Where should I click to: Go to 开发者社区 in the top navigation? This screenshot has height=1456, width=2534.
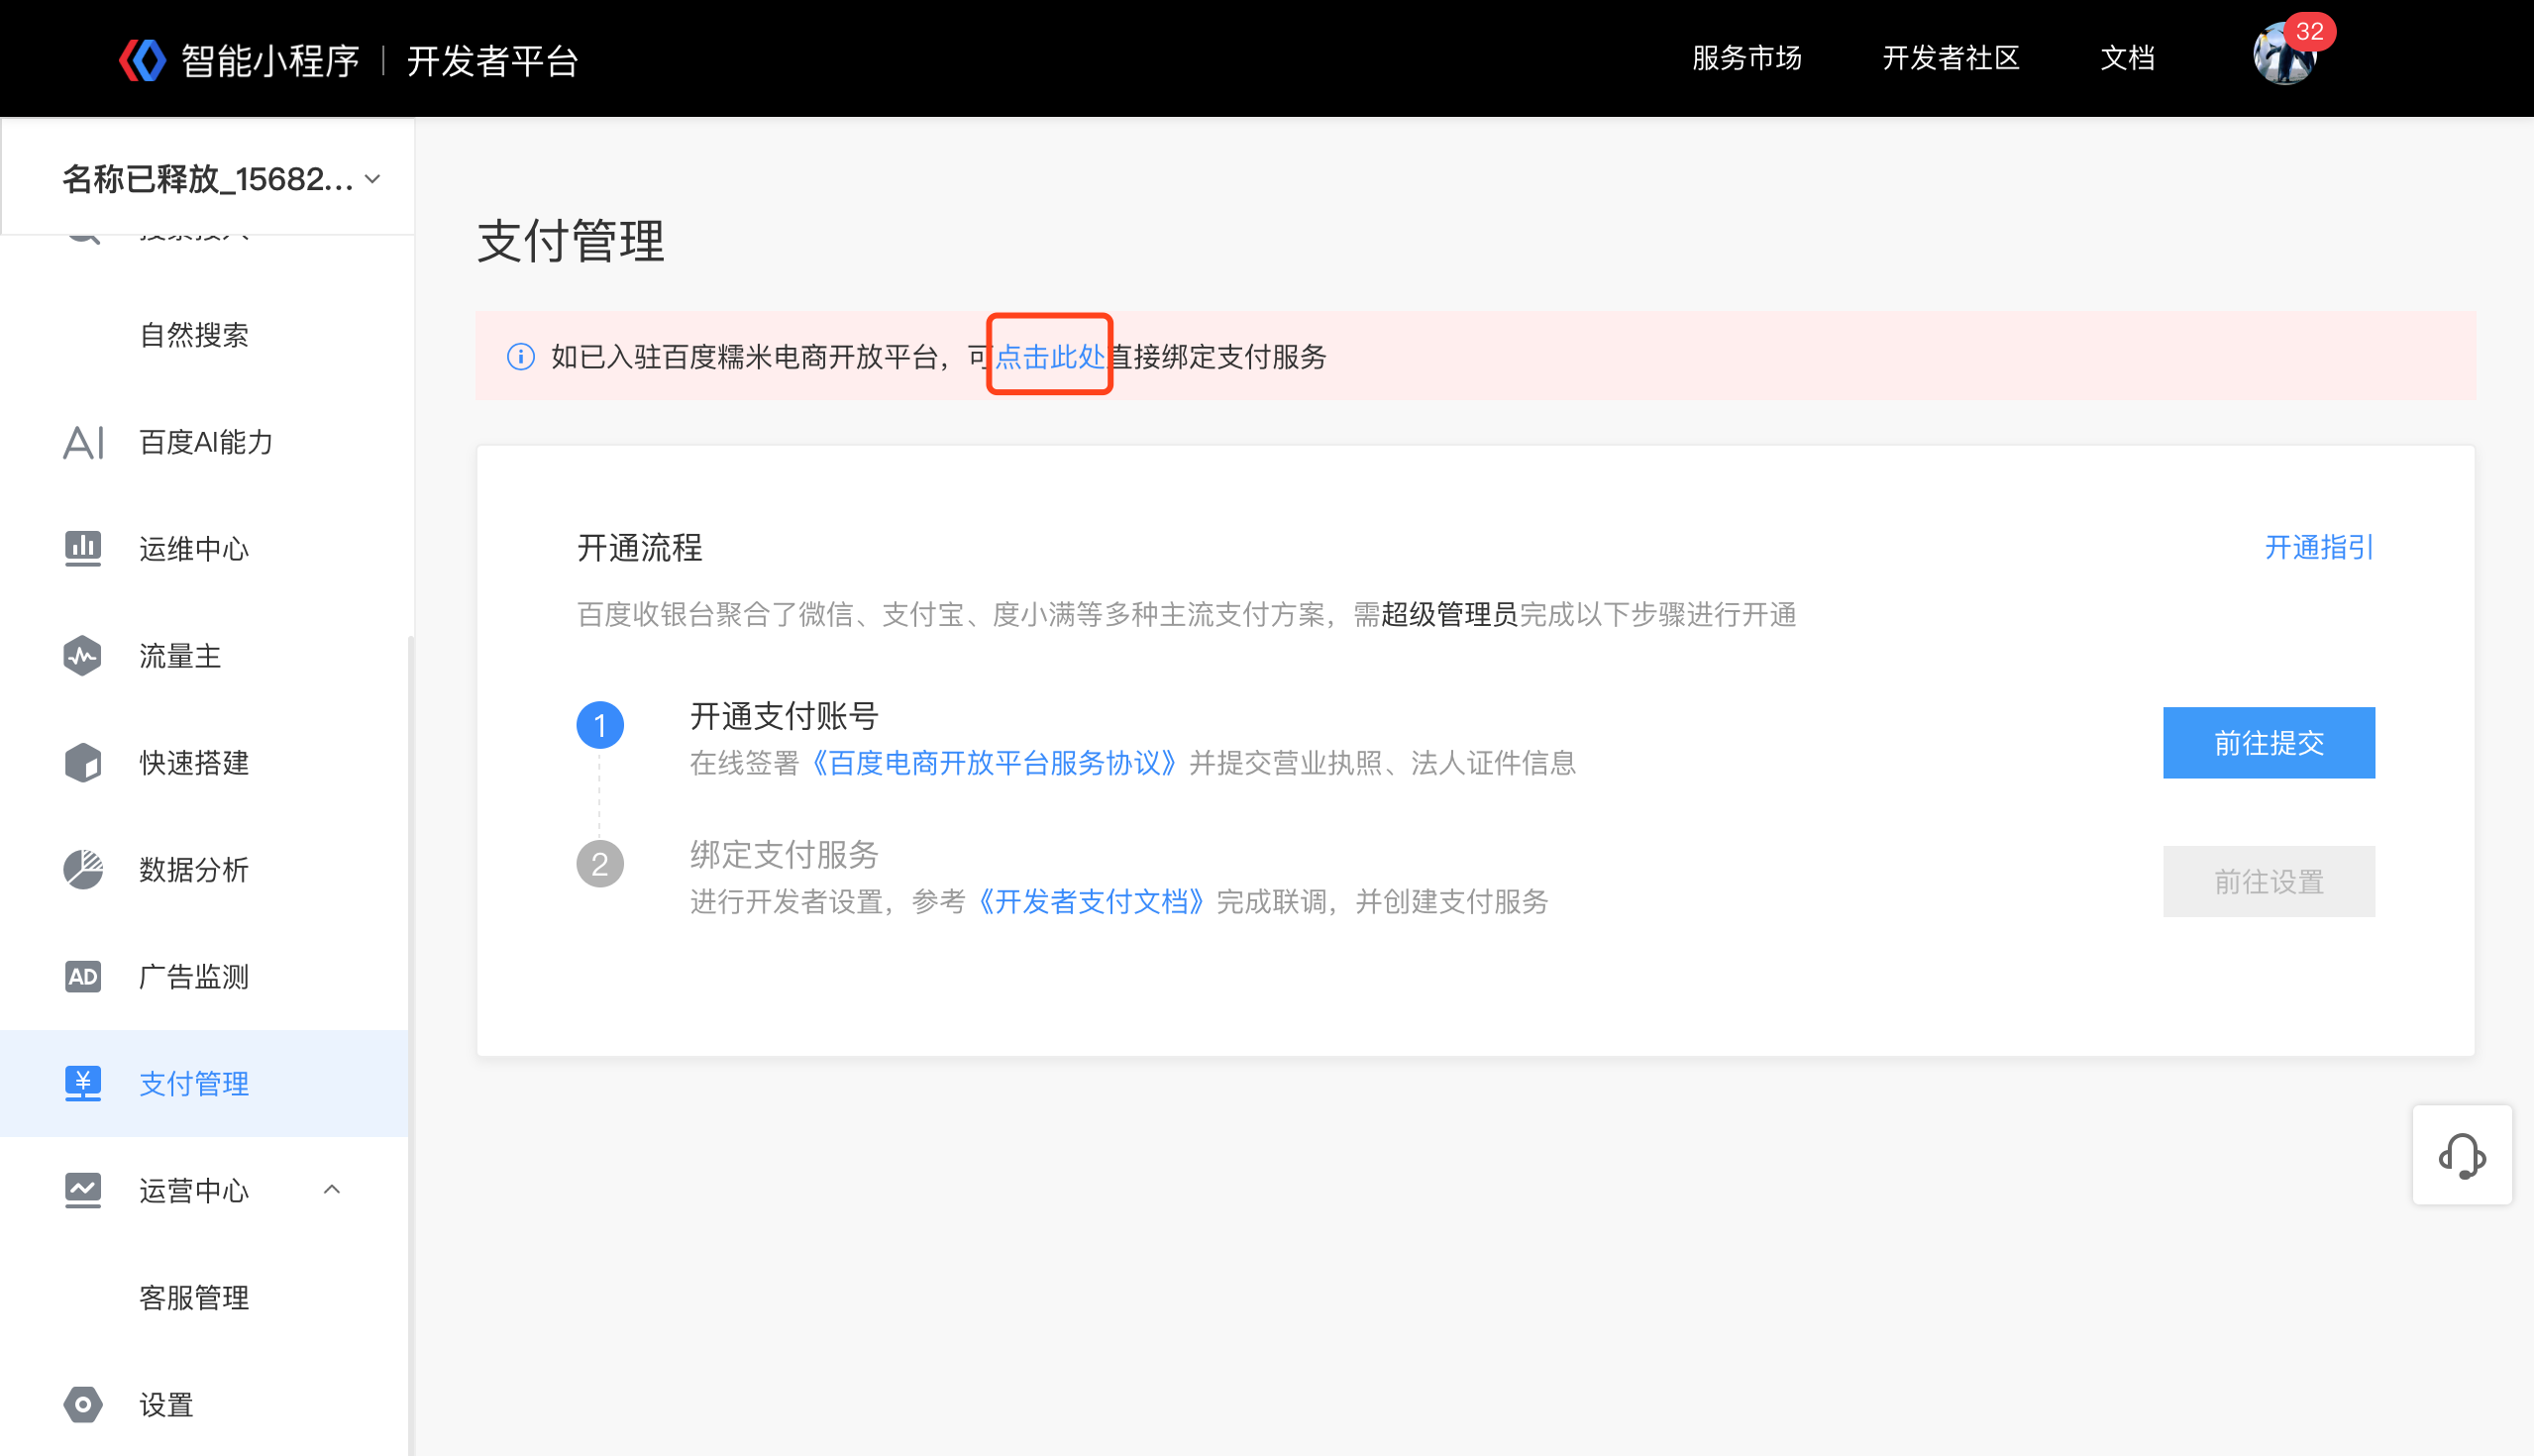[x=1950, y=58]
